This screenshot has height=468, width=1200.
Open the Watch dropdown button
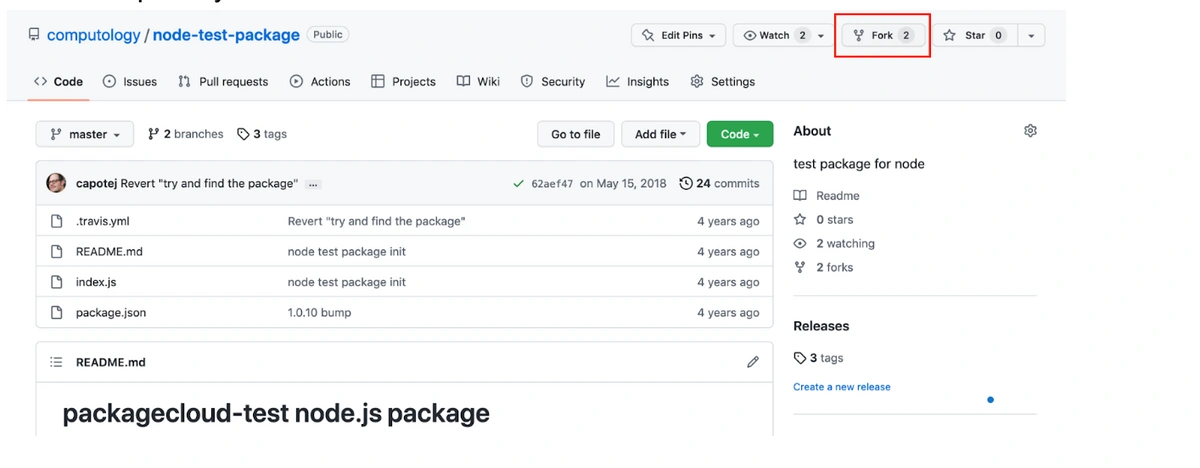point(784,35)
